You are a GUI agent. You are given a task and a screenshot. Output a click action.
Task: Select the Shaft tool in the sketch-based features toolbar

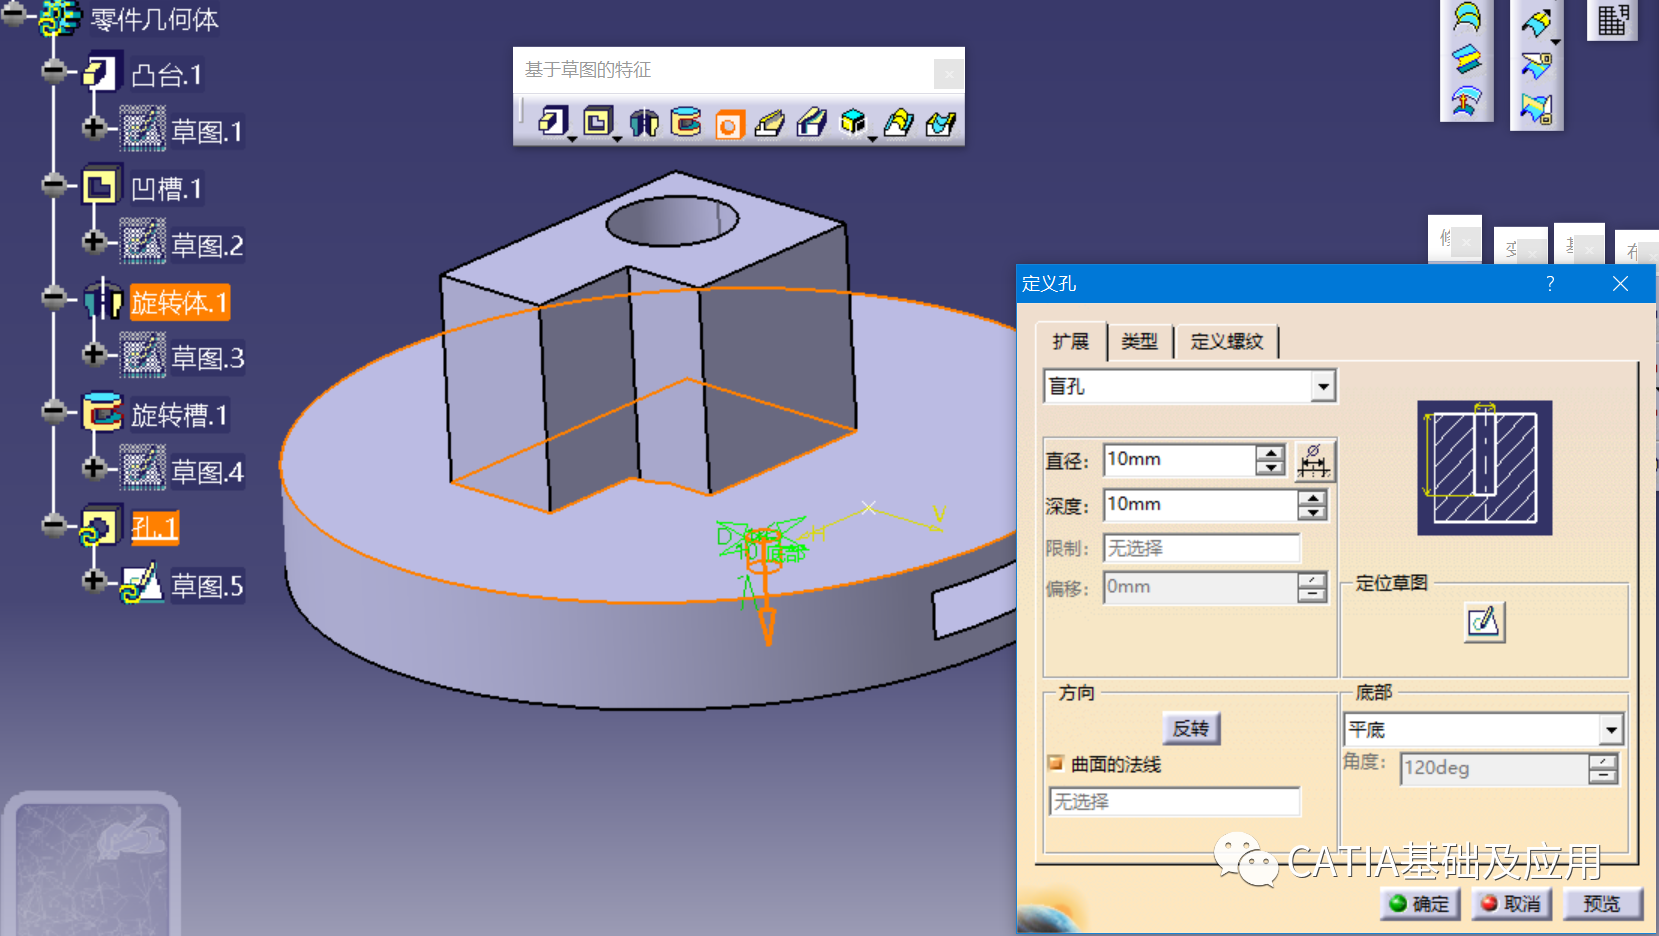644,122
